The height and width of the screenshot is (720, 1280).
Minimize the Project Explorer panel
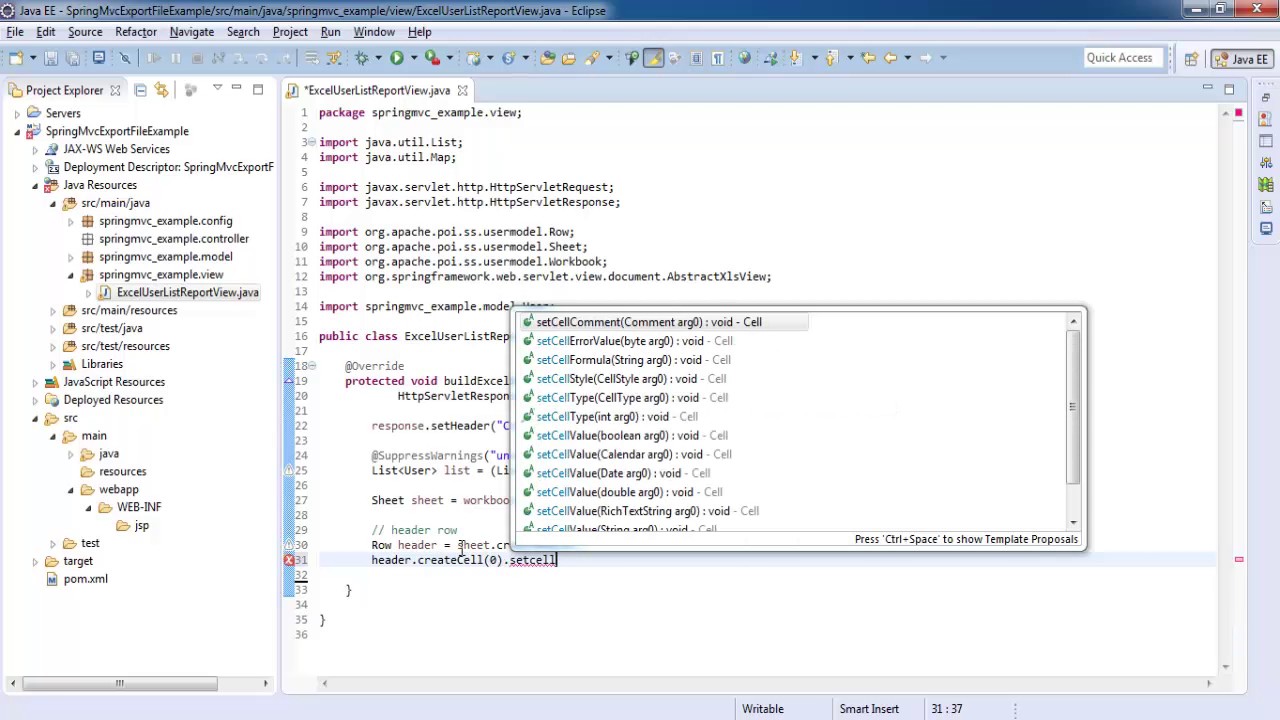tap(236, 89)
